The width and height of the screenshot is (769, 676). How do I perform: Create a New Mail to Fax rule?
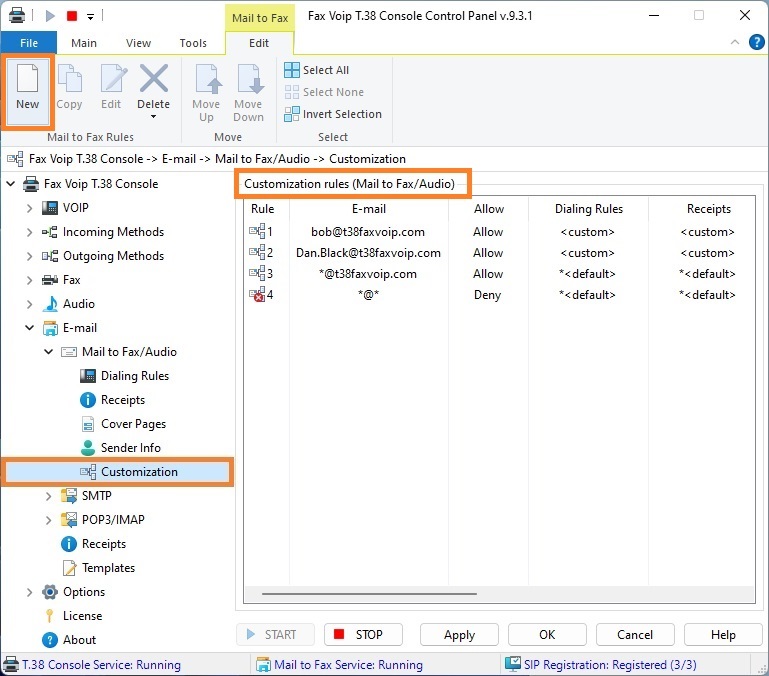pos(27,92)
